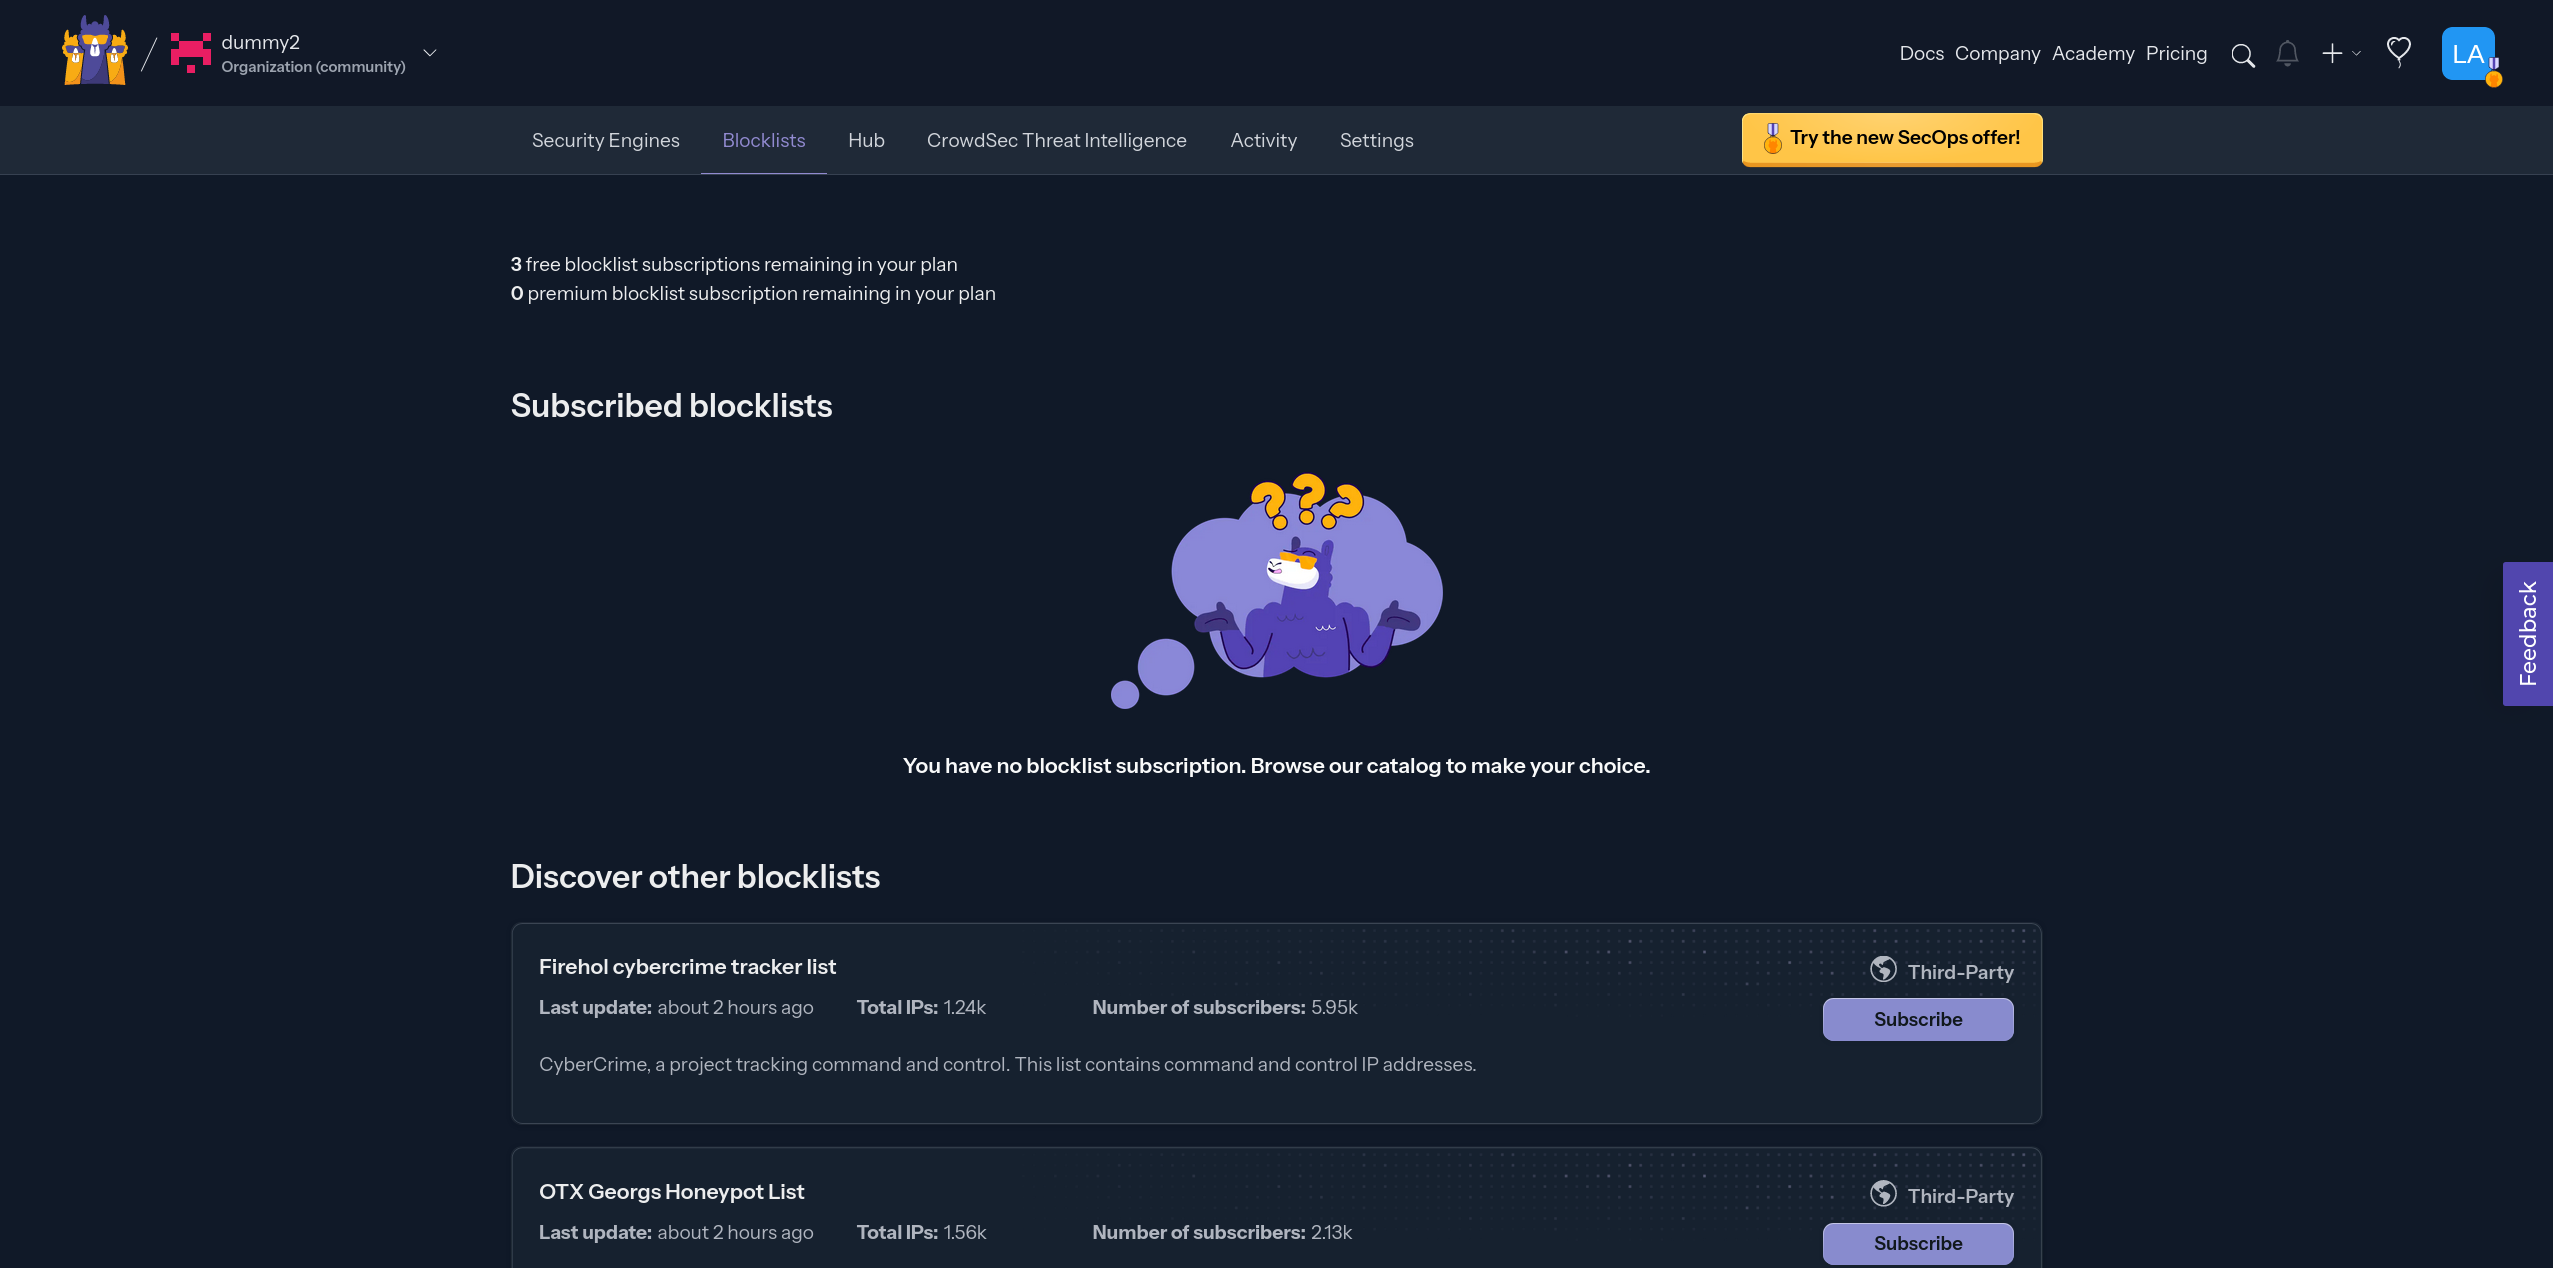Open the search icon in top navigation
The height and width of the screenshot is (1270, 2560).
pyautogui.click(x=2242, y=52)
